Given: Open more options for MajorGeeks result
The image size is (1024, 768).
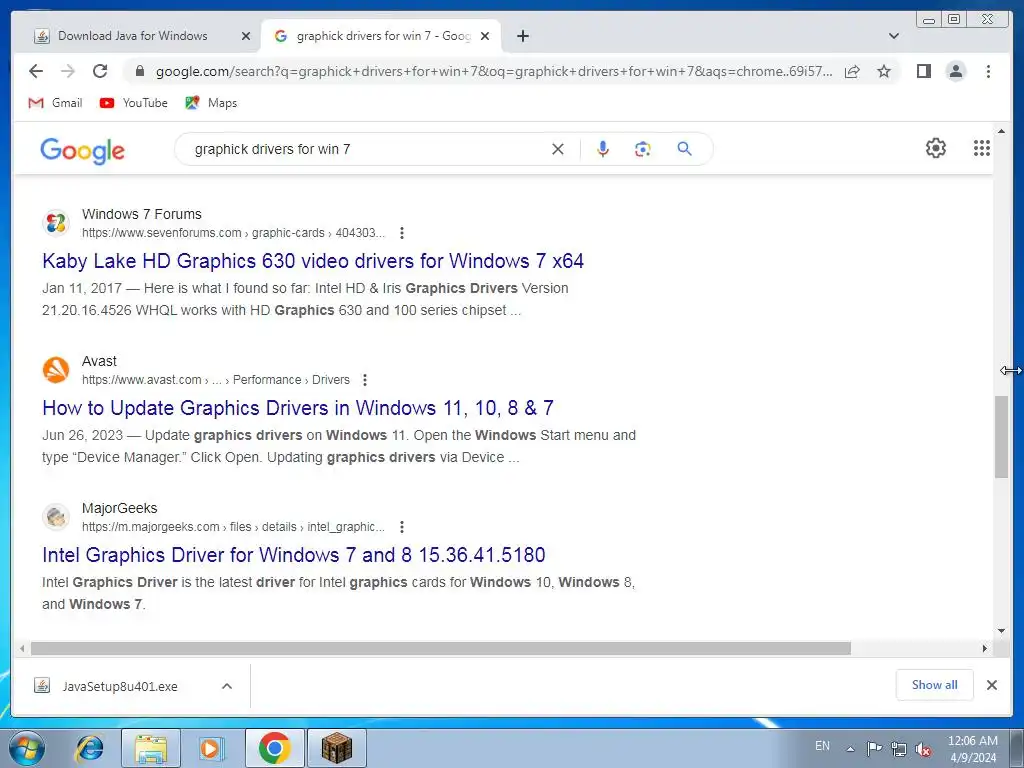Looking at the screenshot, I should (402, 526).
